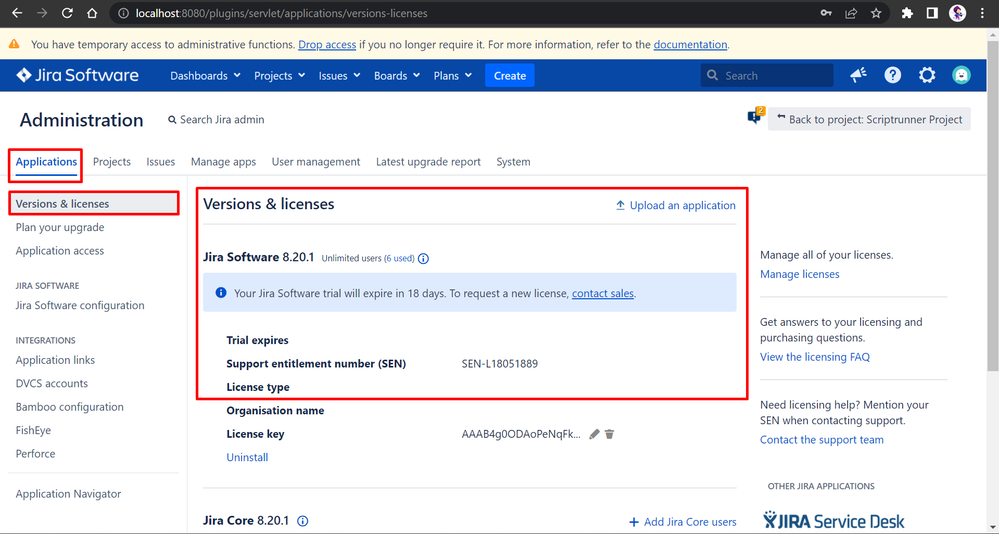This screenshot has height=534, width=999.
Task: Click the share page icon in address bar
Action: tap(851, 13)
